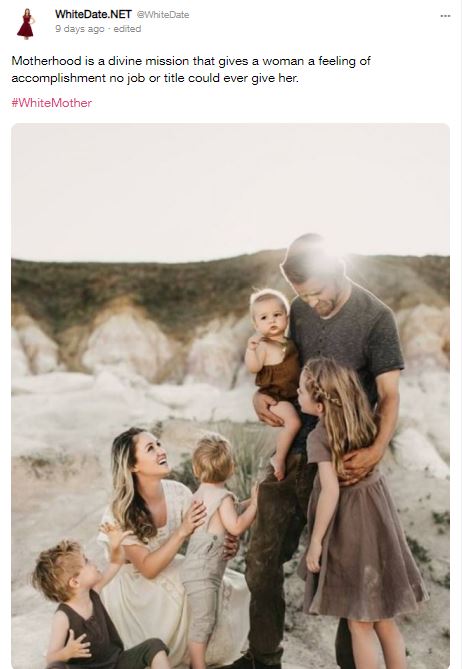Open the '9 days ago' timestamp permalink
Image resolution: width=462 pixels, height=669 pixels.
pos(80,29)
